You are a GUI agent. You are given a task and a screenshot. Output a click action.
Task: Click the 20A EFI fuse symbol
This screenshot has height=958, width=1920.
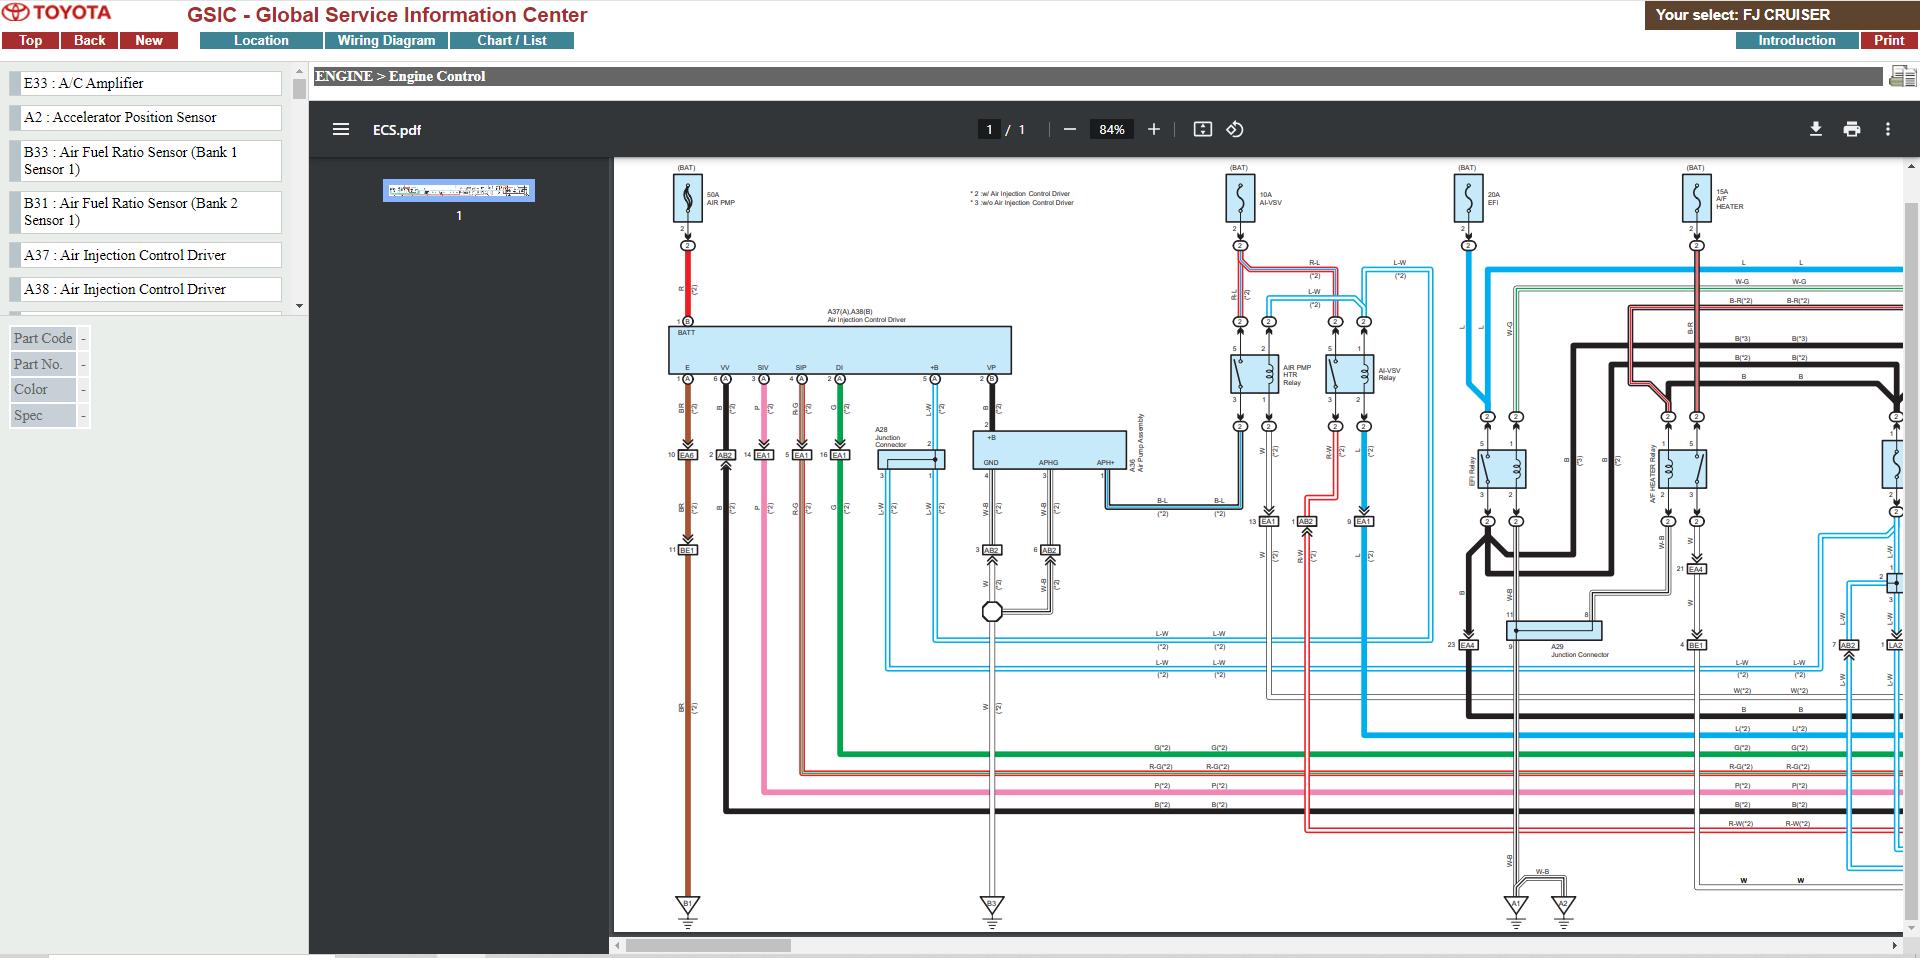(x=1468, y=198)
